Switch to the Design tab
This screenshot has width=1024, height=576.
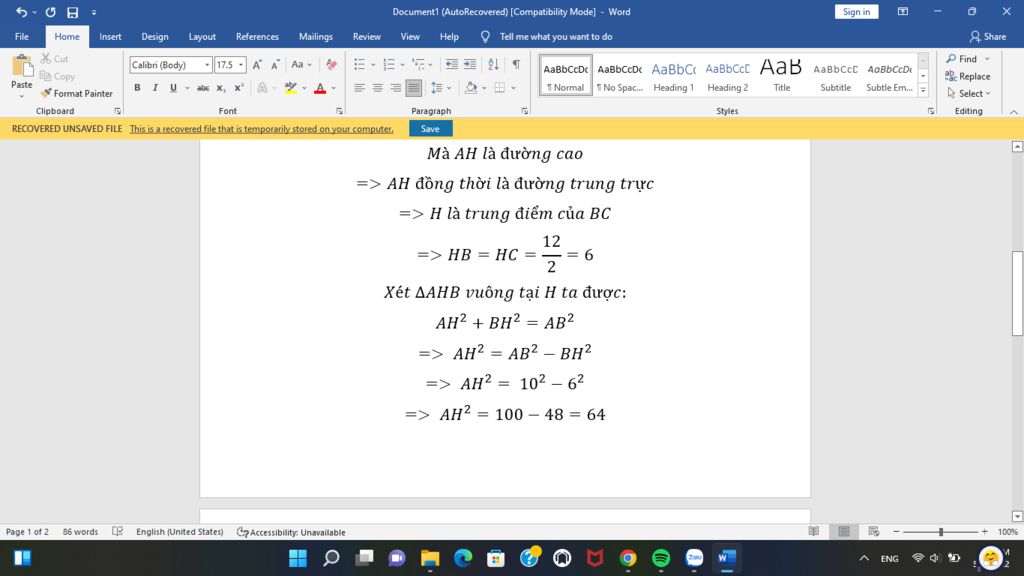coord(155,37)
